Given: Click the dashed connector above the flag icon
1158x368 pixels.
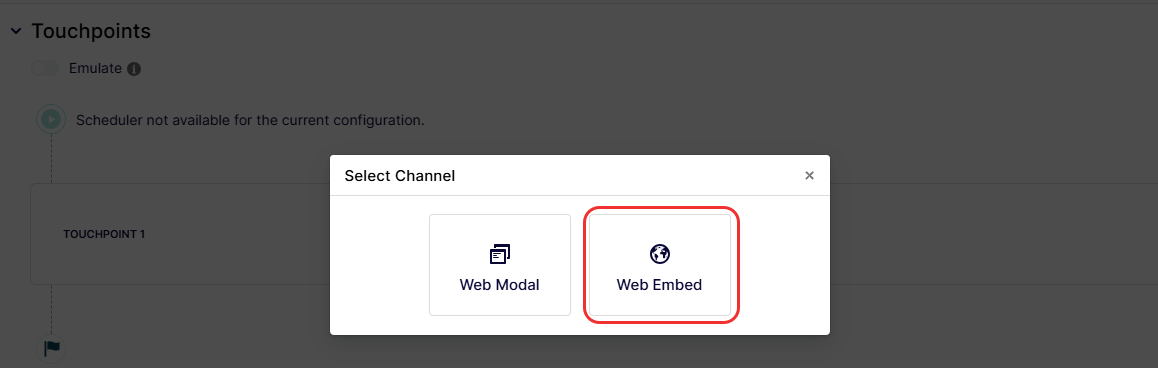Looking at the screenshot, I should 51,309.
